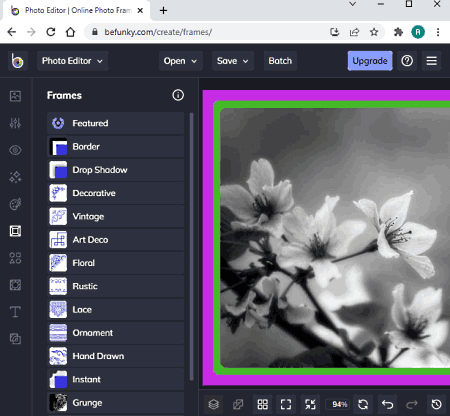Click the Frames list scrollbar

(191, 247)
